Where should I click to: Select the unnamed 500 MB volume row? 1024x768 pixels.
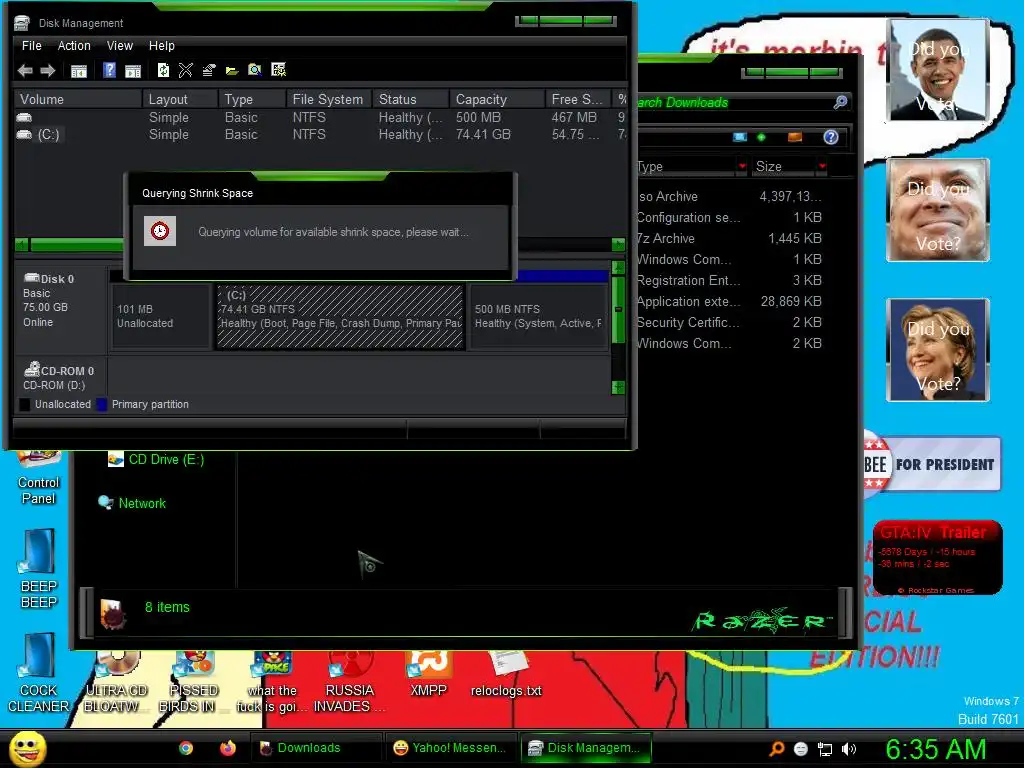tap(320, 118)
